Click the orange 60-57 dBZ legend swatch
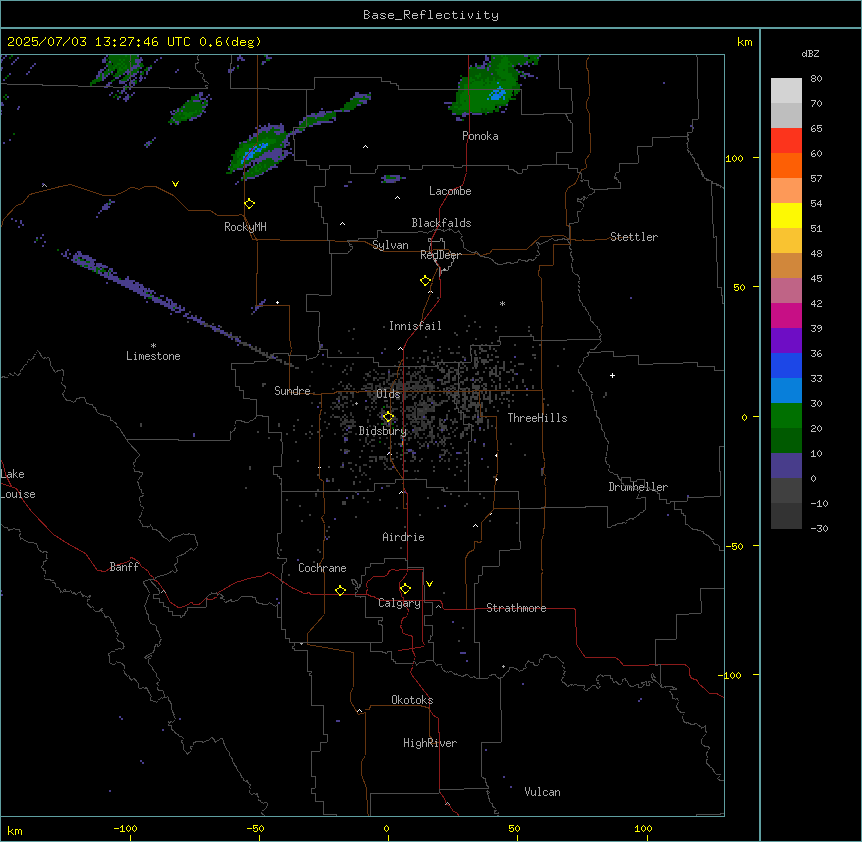The height and width of the screenshot is (842, 862). [x=786, y=165]
